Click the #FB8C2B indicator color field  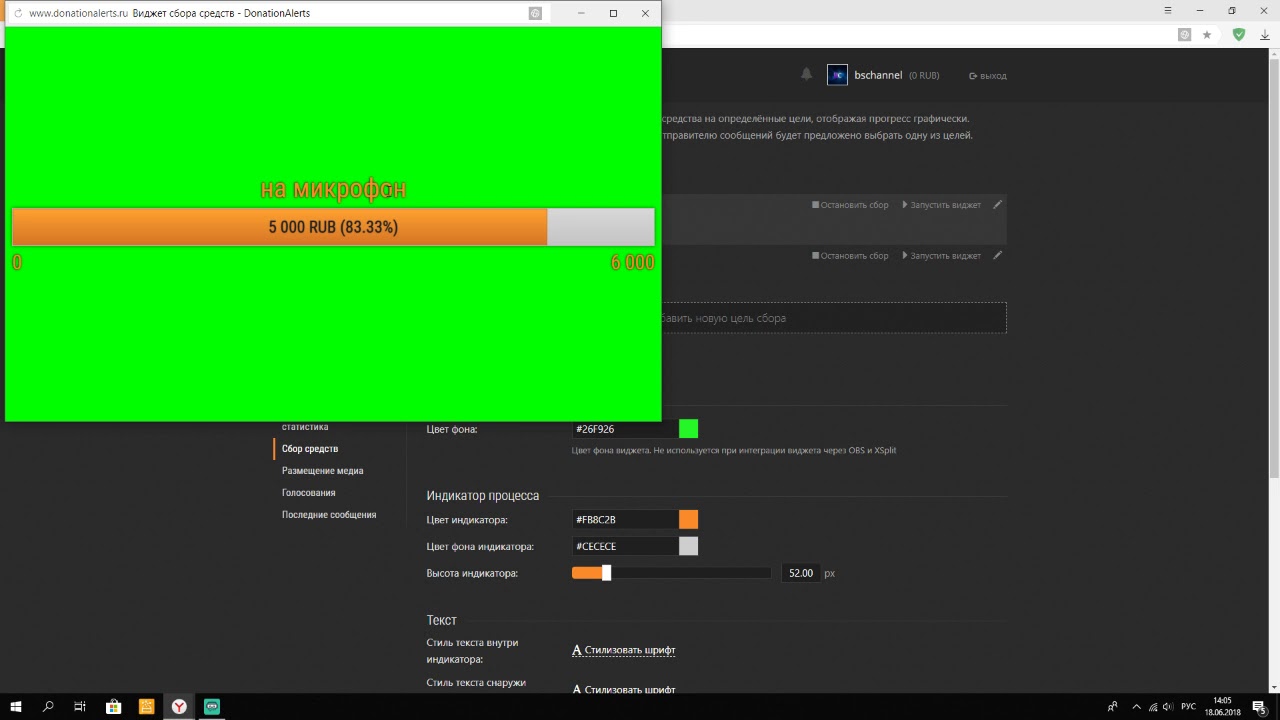coord(624,520)
